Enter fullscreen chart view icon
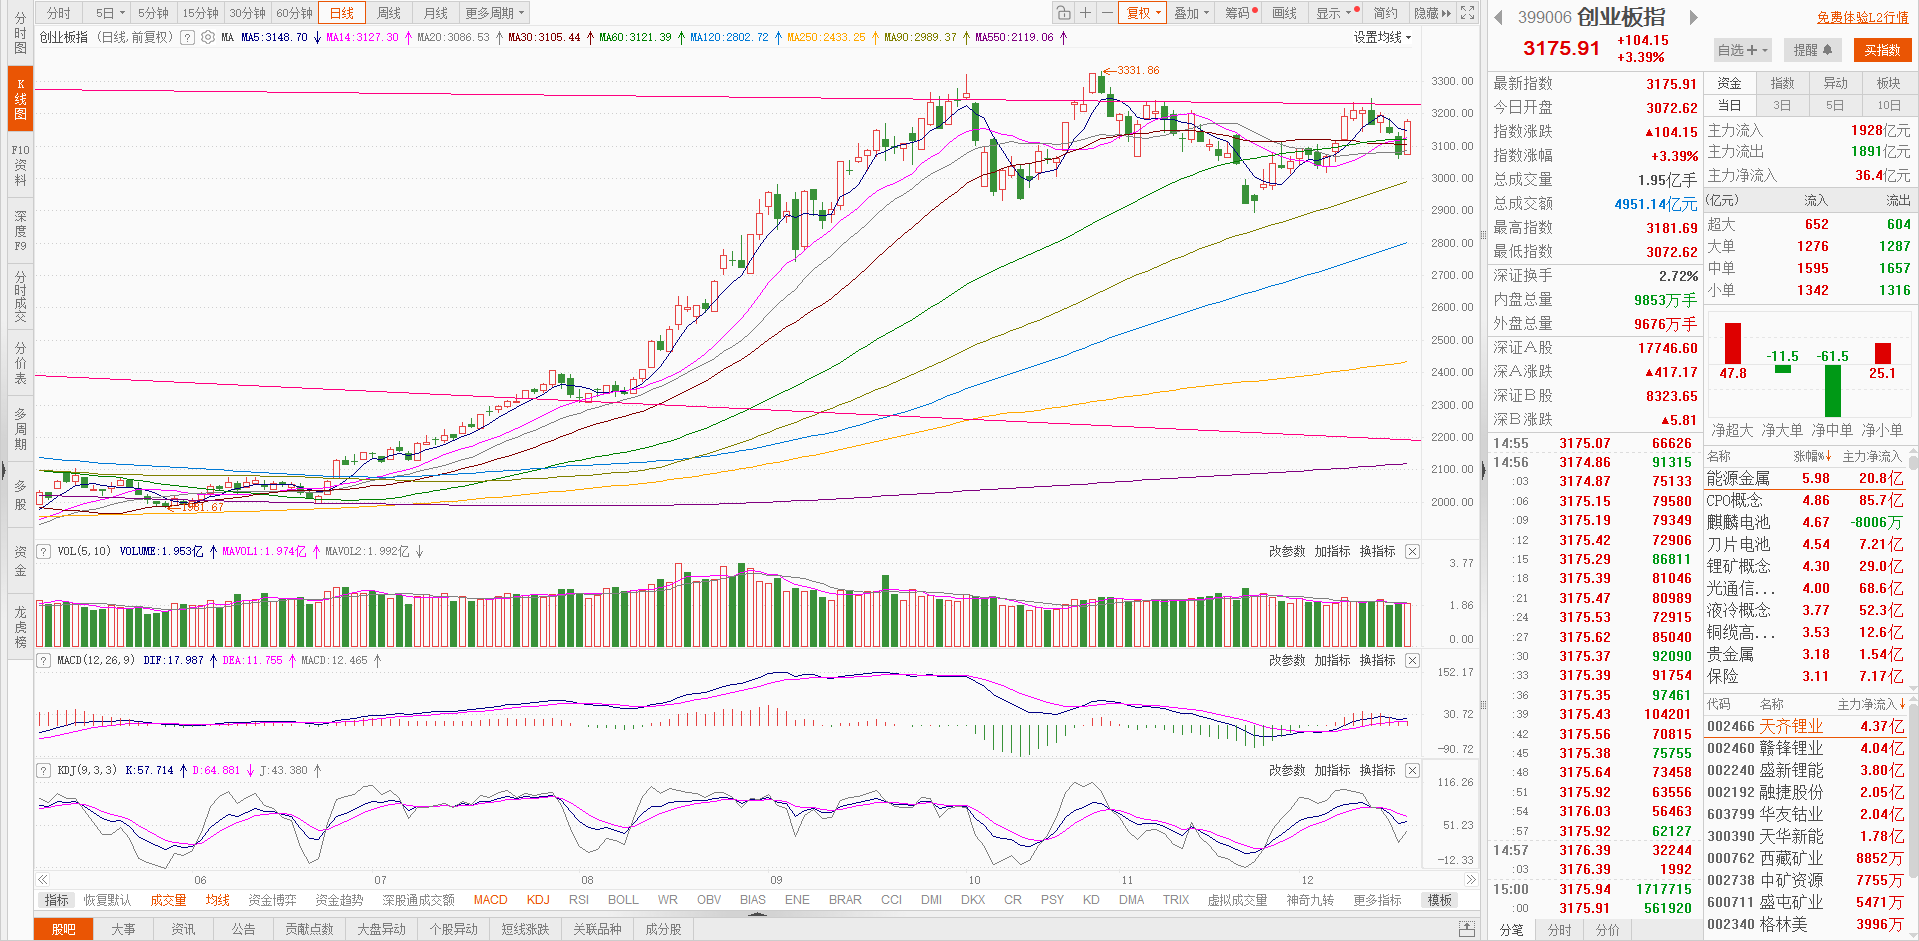 pos(1467,13)
